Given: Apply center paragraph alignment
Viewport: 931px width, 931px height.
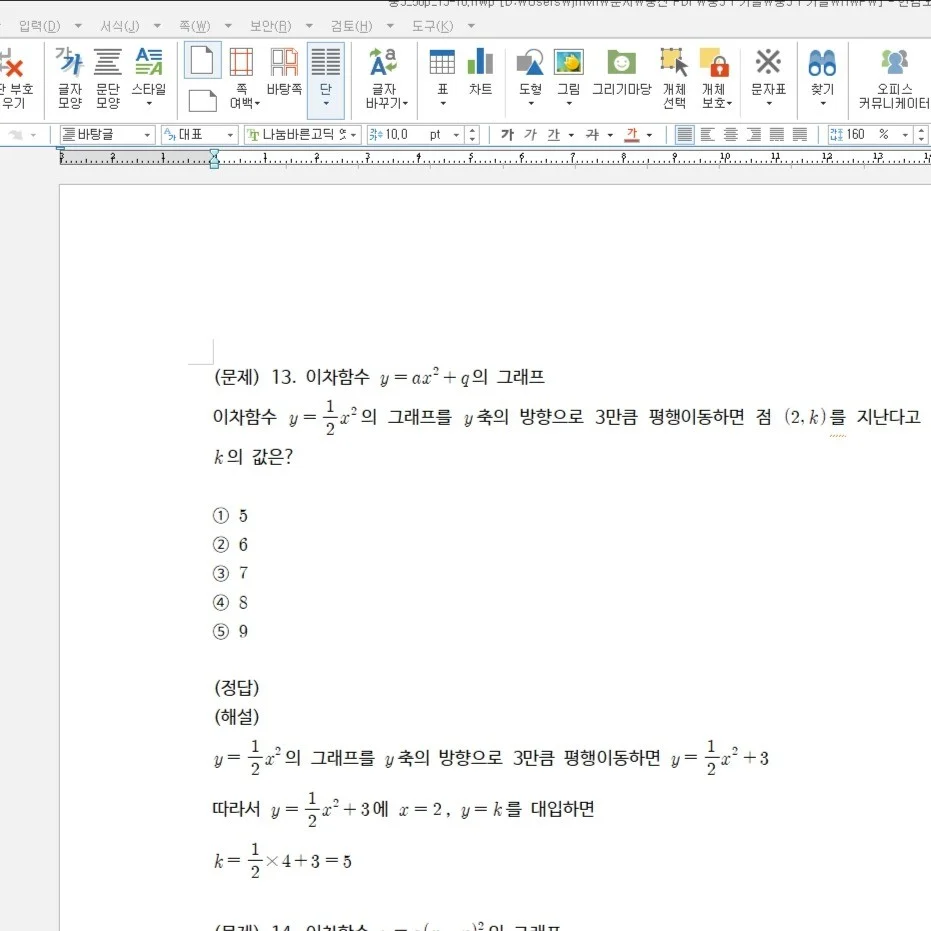Looking at the screenshot, I should click(x=730, y=135).
